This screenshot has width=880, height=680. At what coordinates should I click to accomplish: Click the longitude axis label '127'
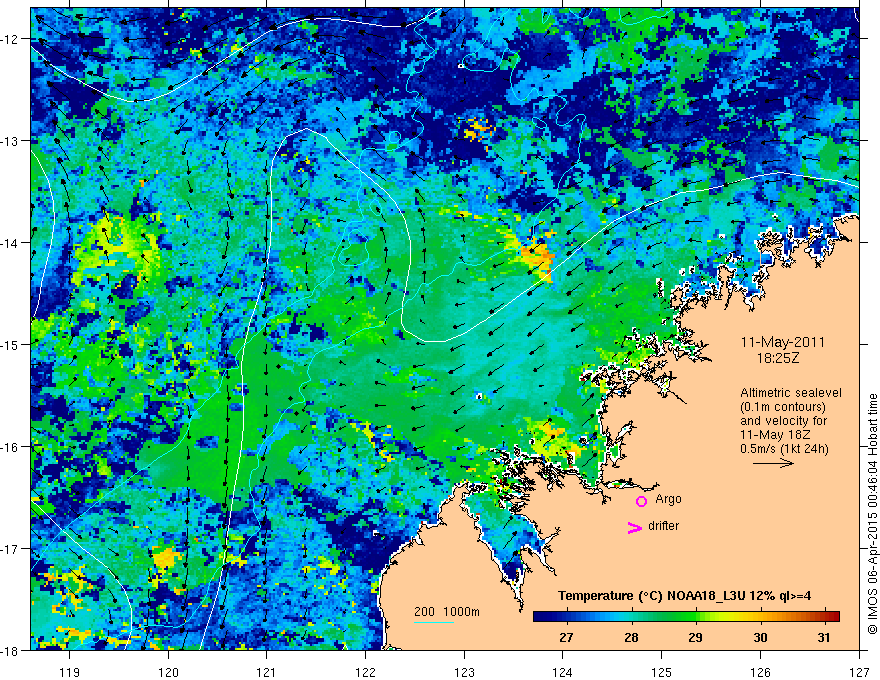859,672
